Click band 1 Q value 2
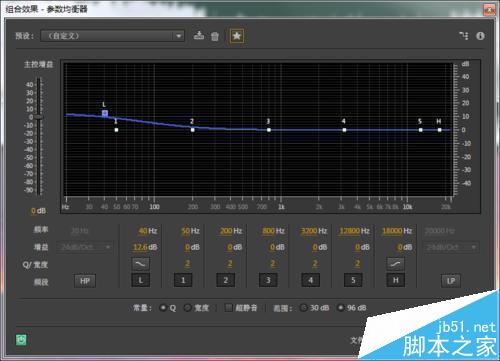500x361 pixels. tap(188, 264)
